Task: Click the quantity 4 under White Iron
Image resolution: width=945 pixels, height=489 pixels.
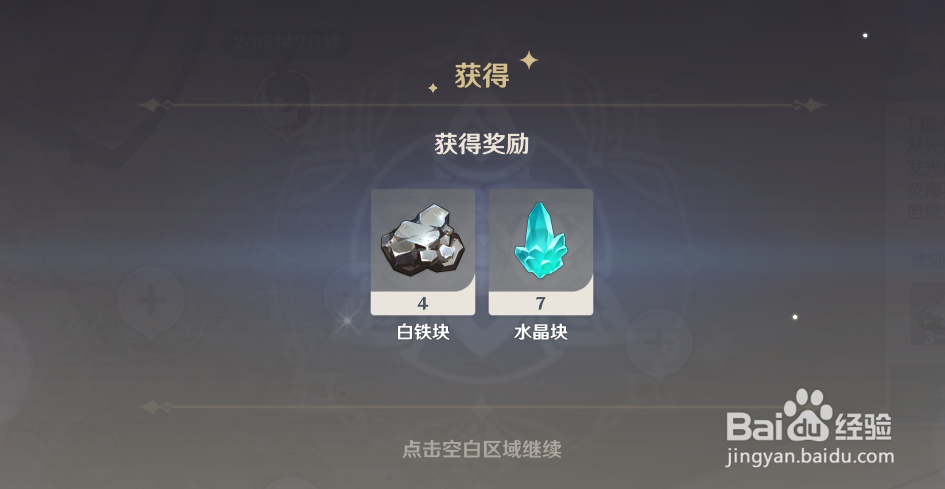Action: 422,303
